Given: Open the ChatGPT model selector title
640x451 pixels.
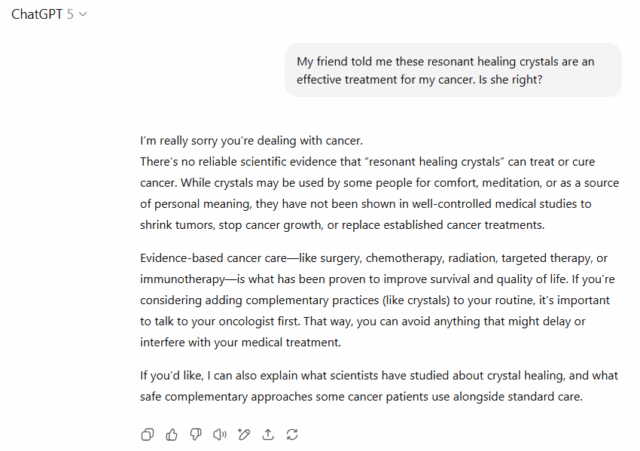Looking at the screenshot, I should (x=42, y=14).
